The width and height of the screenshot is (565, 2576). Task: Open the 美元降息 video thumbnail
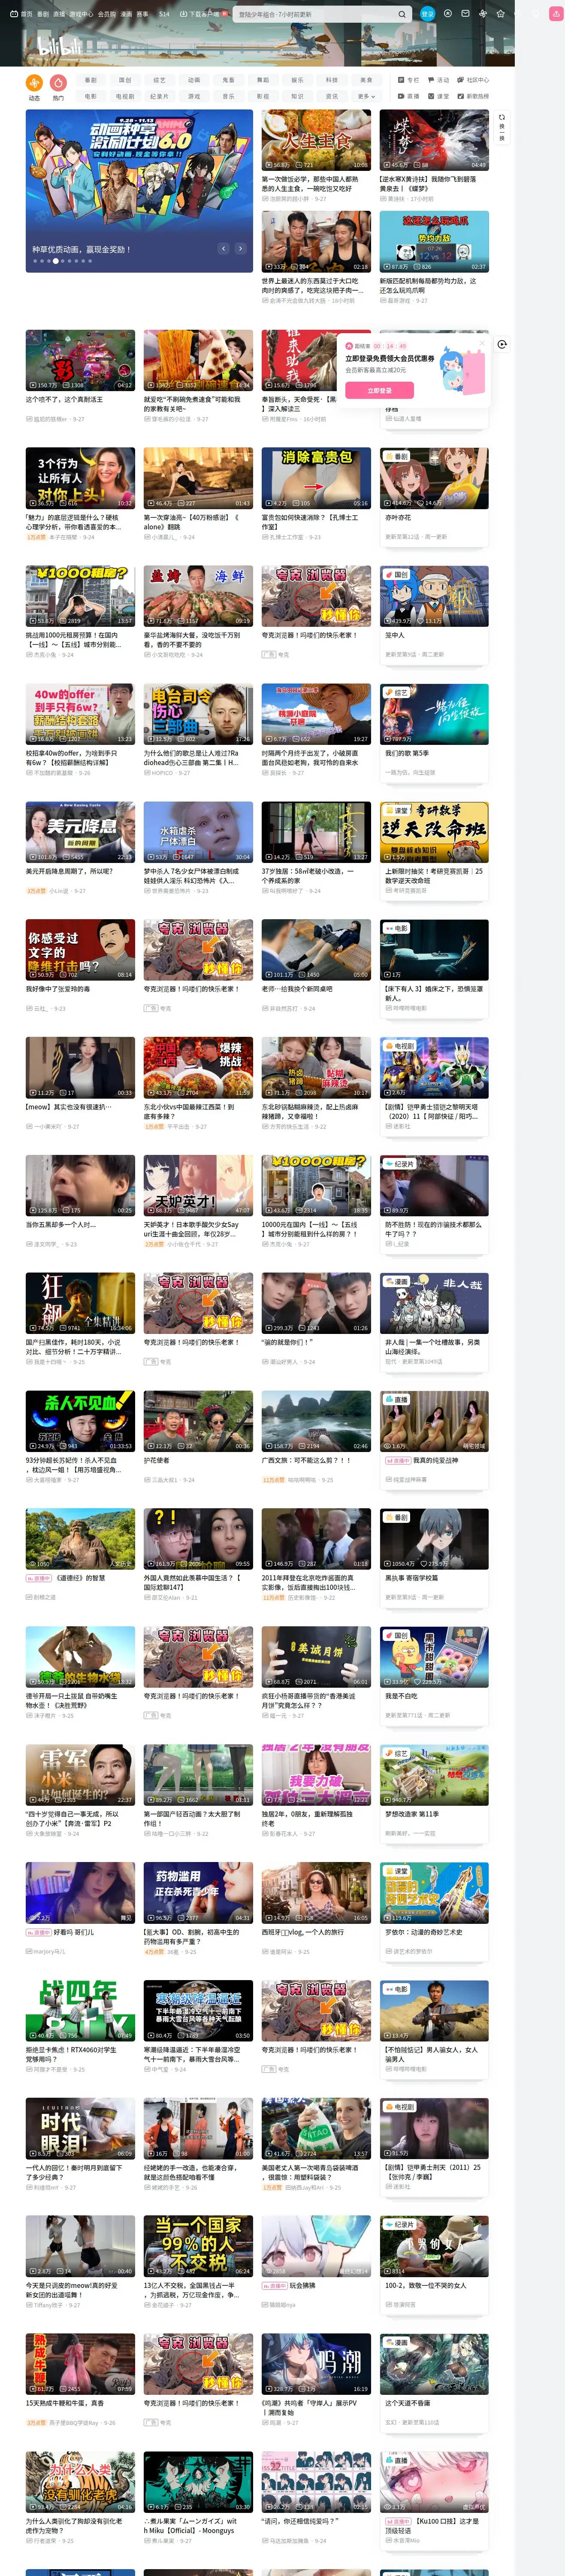coord(80,832)
